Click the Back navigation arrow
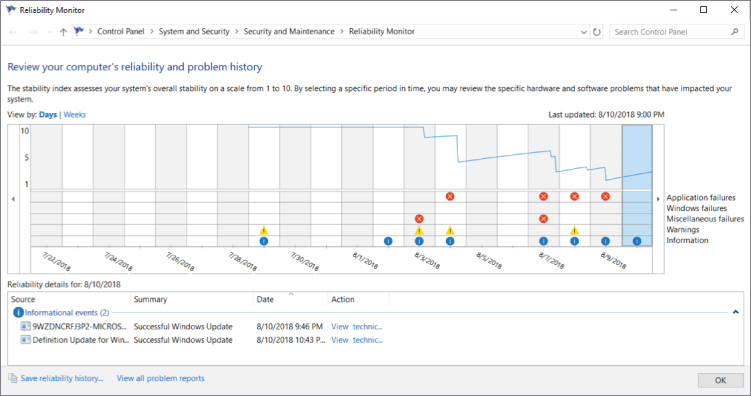The height and width of the screenshot is (396, 751). click(13, 32)
